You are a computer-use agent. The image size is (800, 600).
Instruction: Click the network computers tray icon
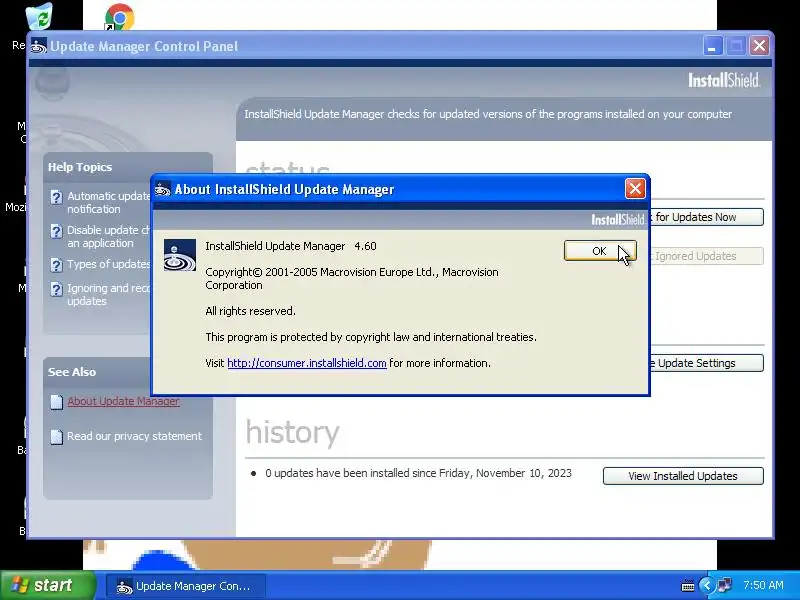coord(724,585)
